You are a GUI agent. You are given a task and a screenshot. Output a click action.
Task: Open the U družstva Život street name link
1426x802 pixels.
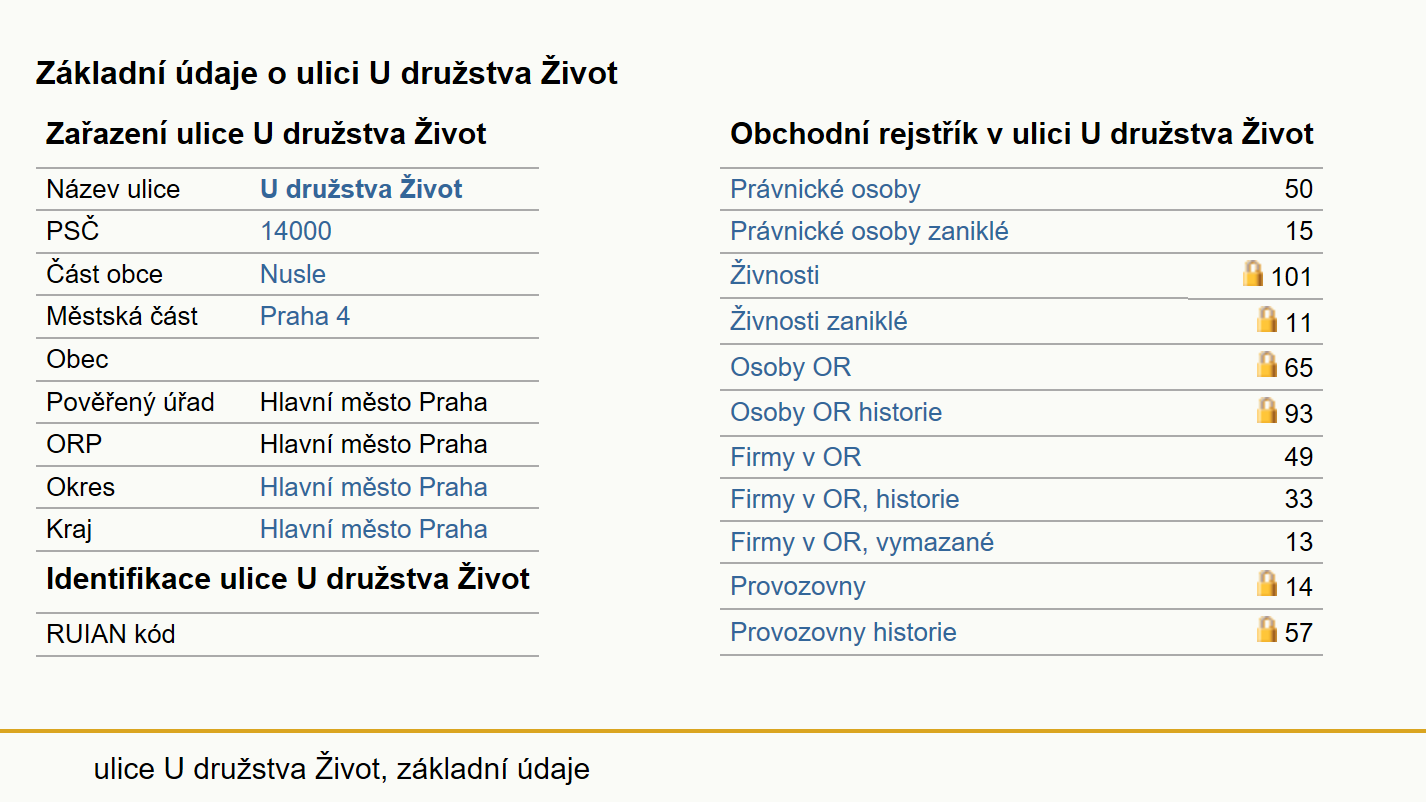click(361, 189)
